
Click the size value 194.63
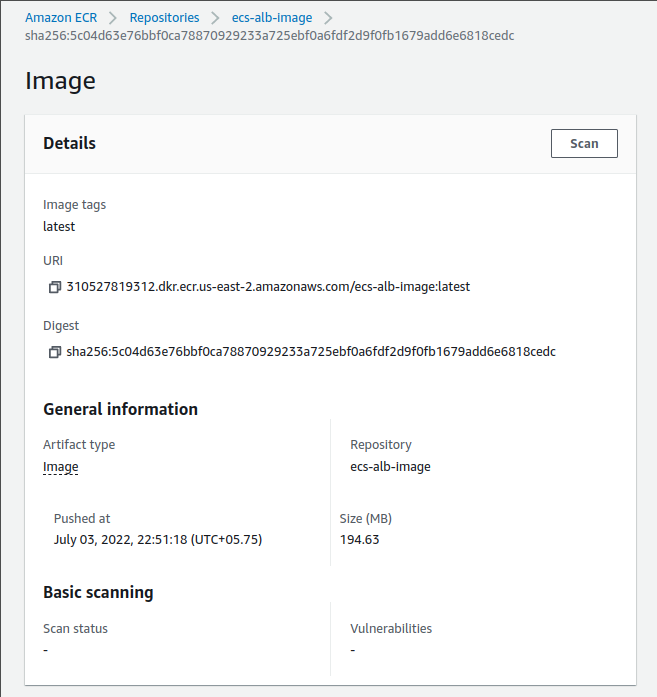359,540
